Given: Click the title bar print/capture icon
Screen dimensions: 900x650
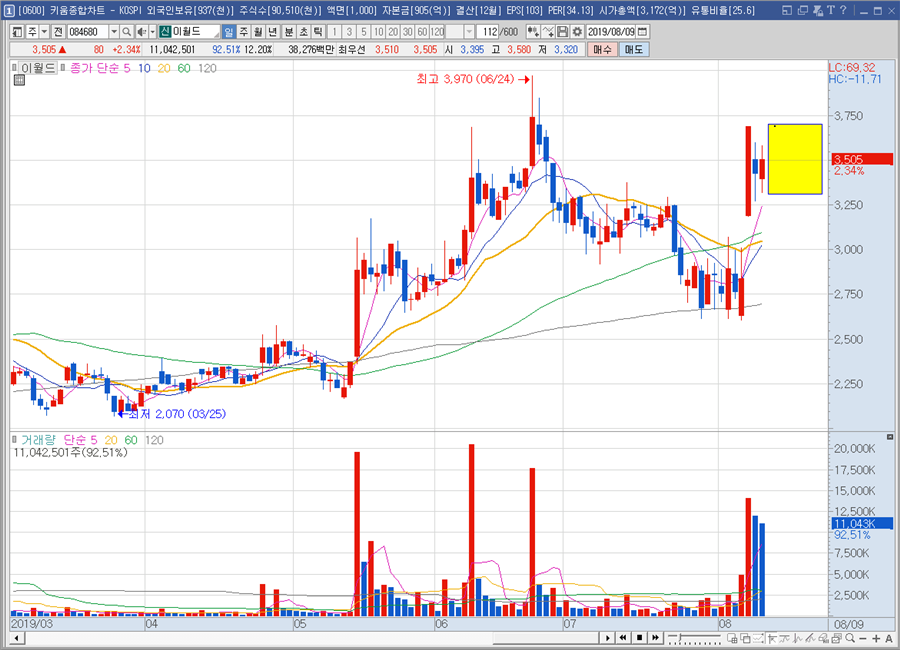Looking at the screenshot, I should (x=818, y=10).
